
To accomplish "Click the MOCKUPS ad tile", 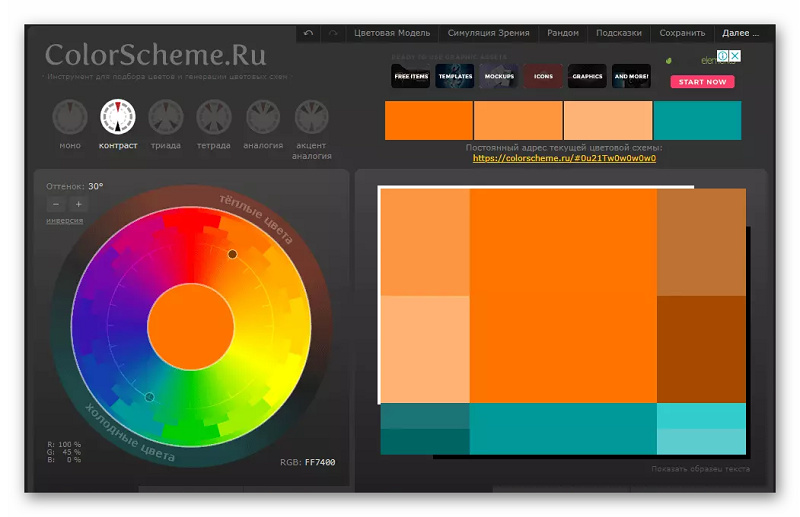I will tap(499, 76).
